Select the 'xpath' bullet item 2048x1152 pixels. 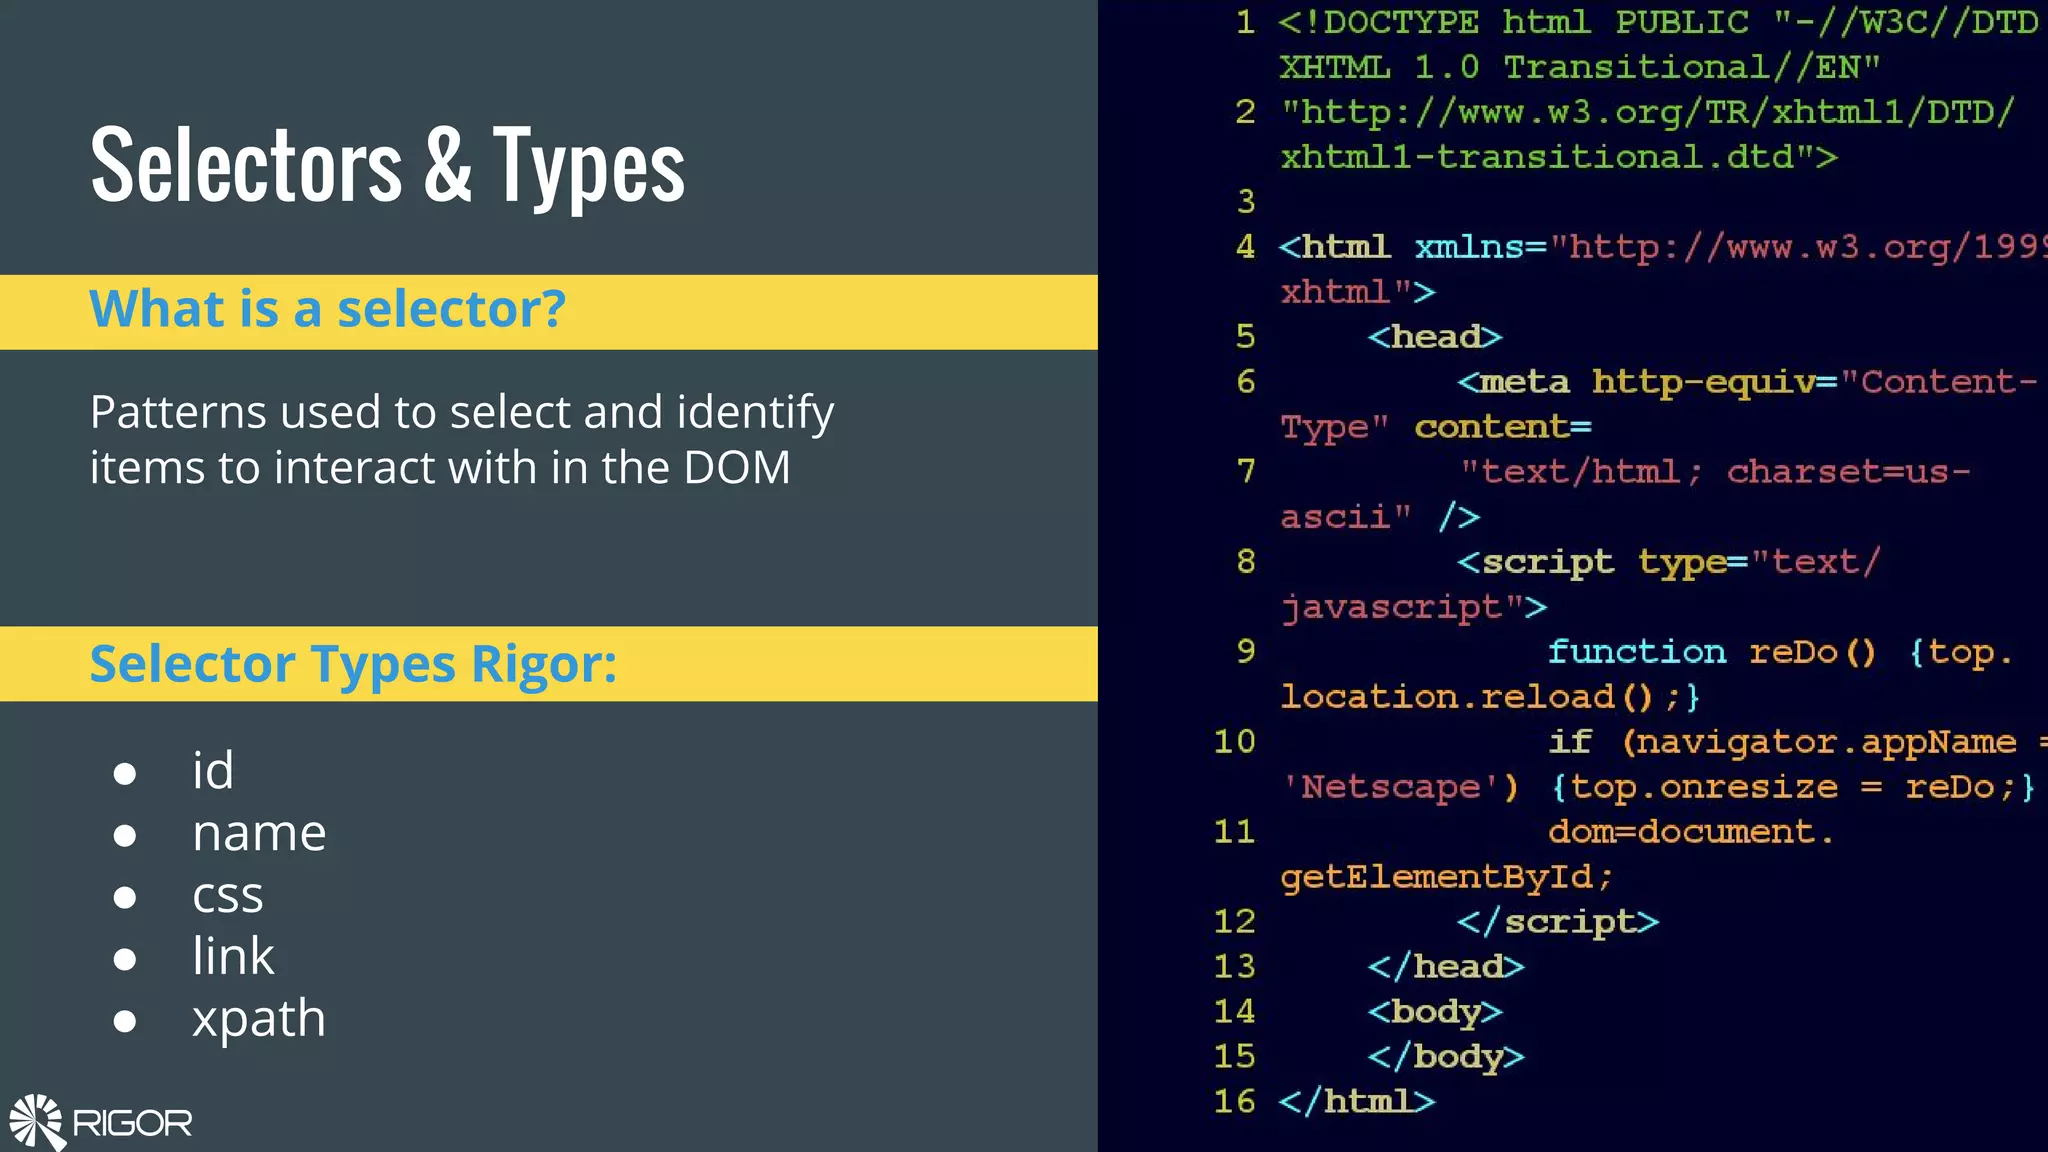coord(258,1019)
